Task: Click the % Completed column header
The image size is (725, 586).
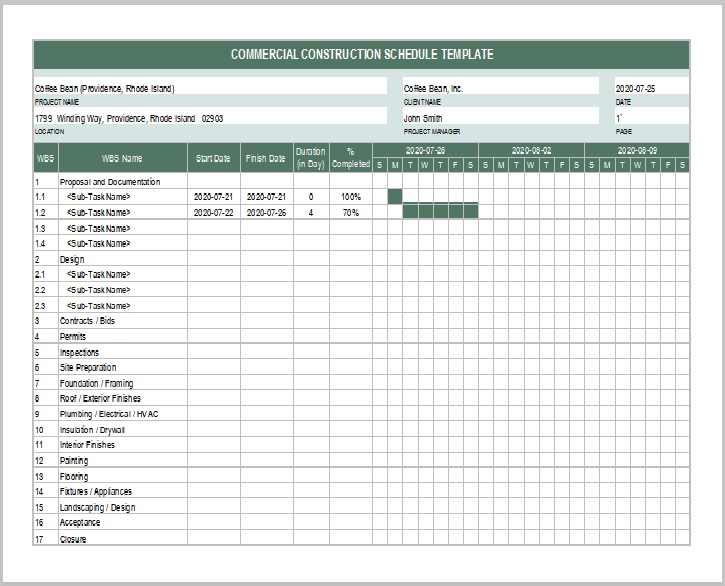Action: point(350,158)
